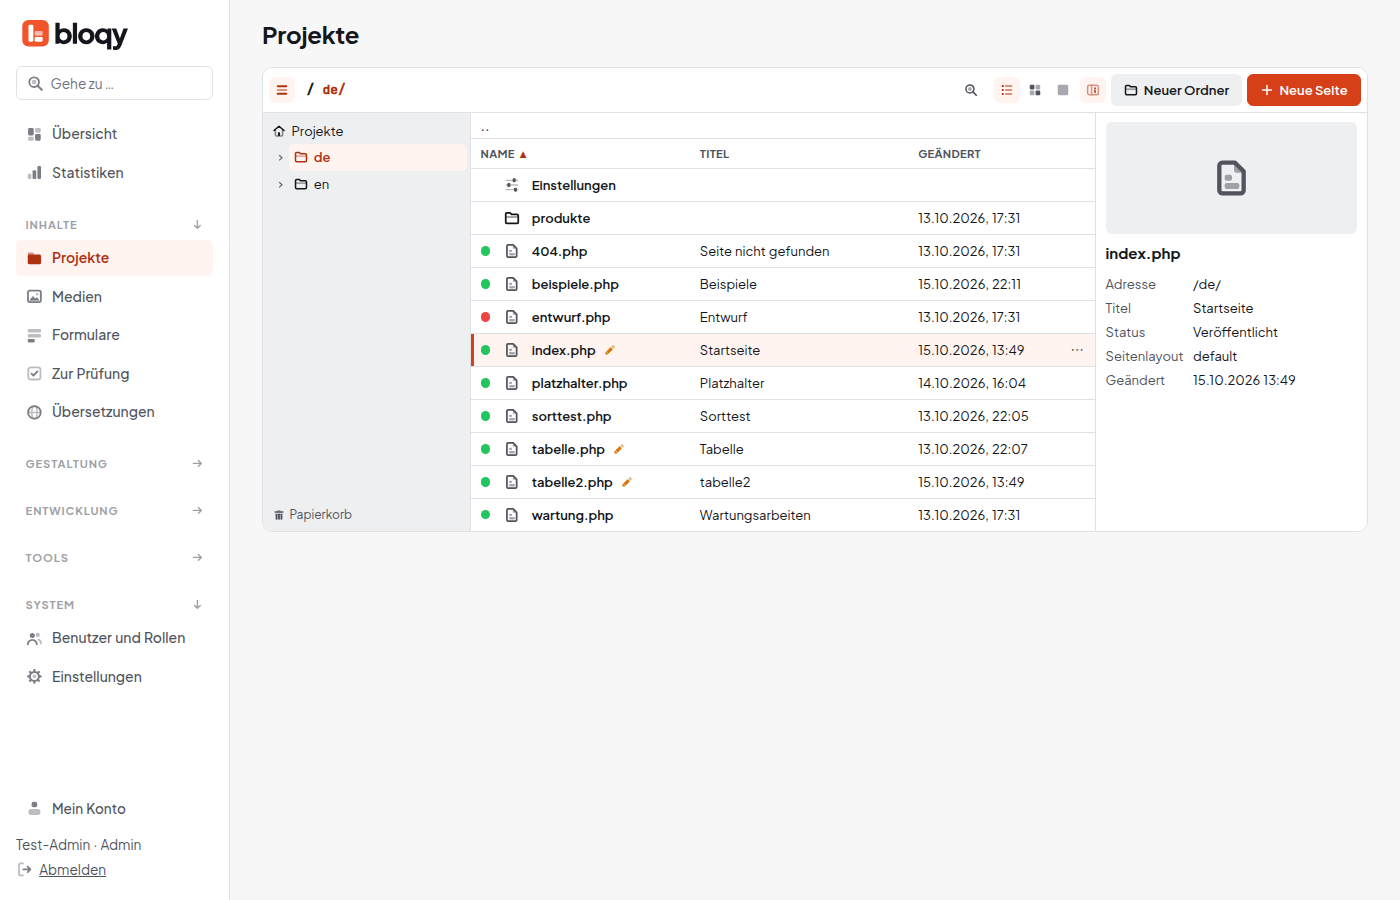The width and height of the screenshot is (1400, 900).
Task: Click the Benutzer und Rollen icon
Action: (x=34, y=638)
